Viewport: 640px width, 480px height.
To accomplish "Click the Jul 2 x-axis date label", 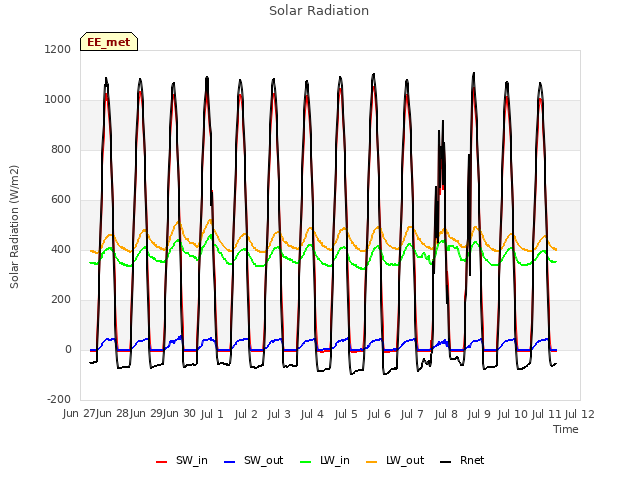I will pos(246,414).
